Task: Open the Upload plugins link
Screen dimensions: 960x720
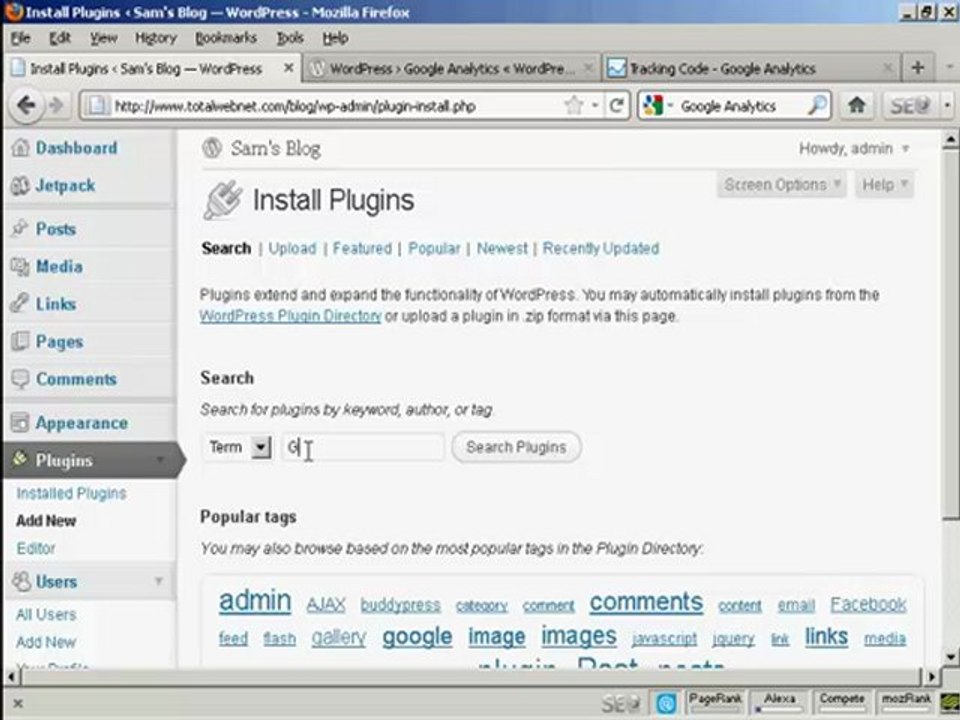Action: point(292,249)
